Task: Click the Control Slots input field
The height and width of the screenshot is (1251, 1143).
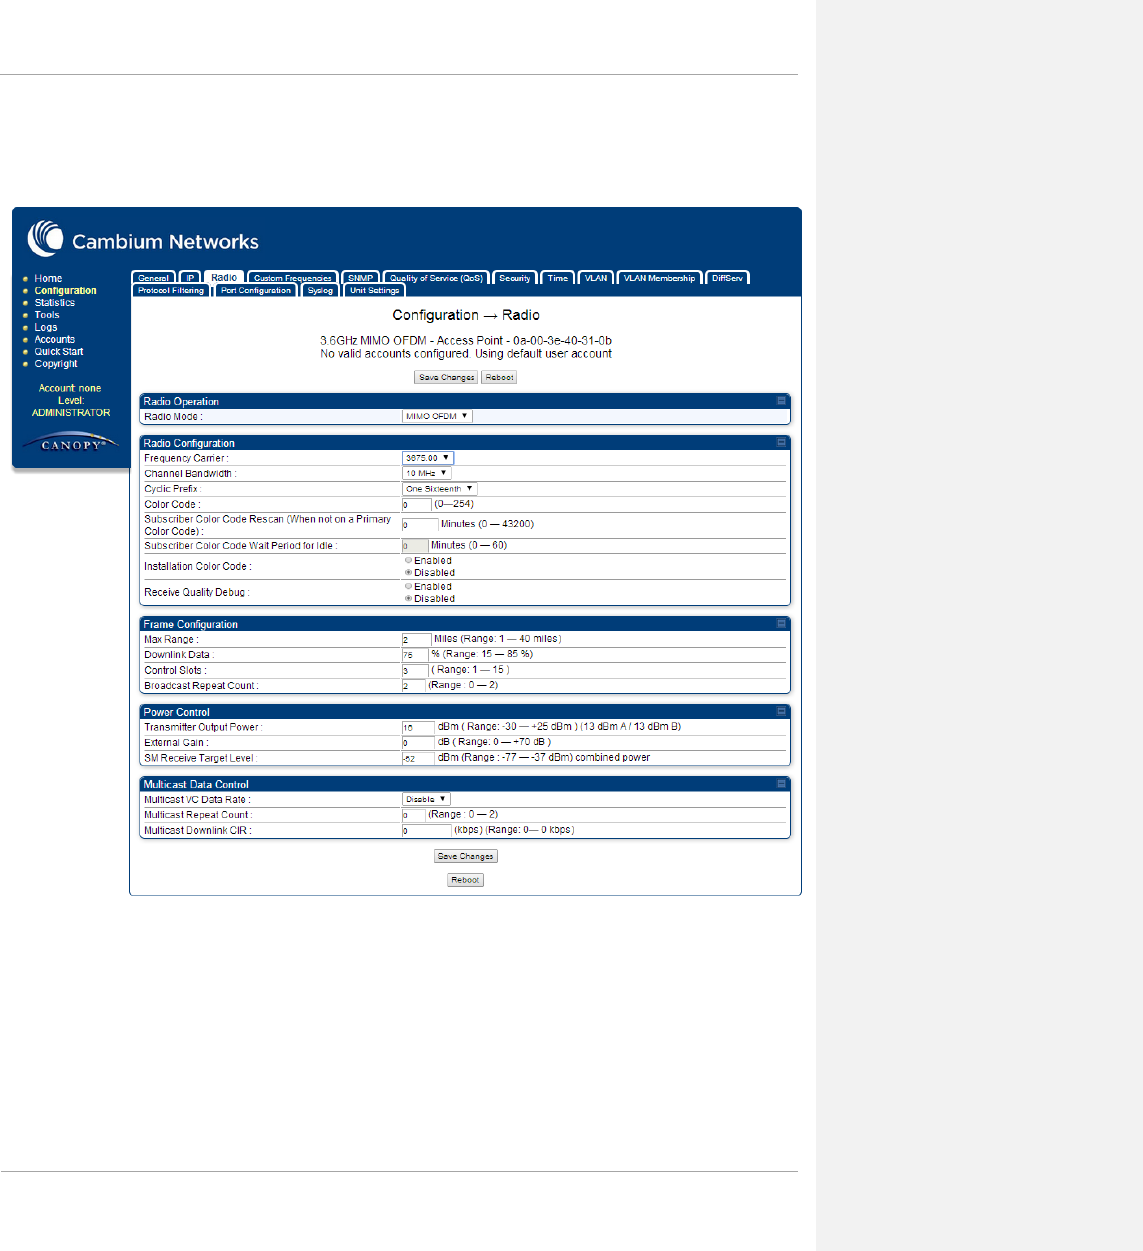Action: pyautogui.click(x=415, y=670)
